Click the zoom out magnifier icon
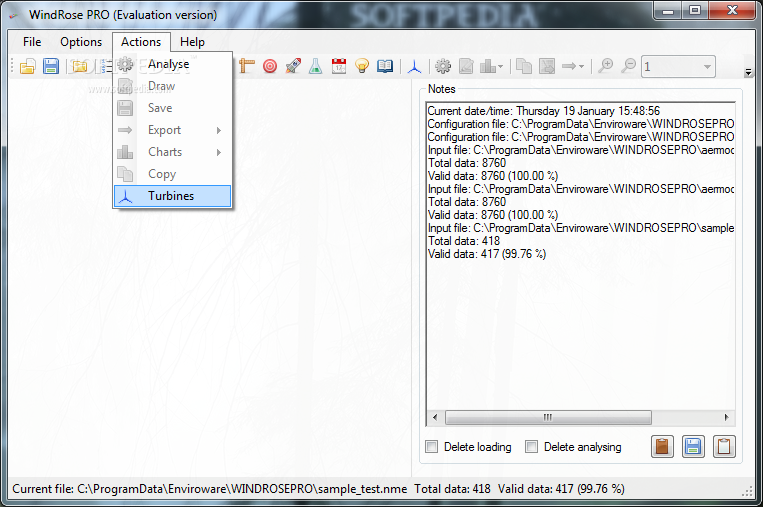This screenshot has height=507, width=763. coord(629,66)
